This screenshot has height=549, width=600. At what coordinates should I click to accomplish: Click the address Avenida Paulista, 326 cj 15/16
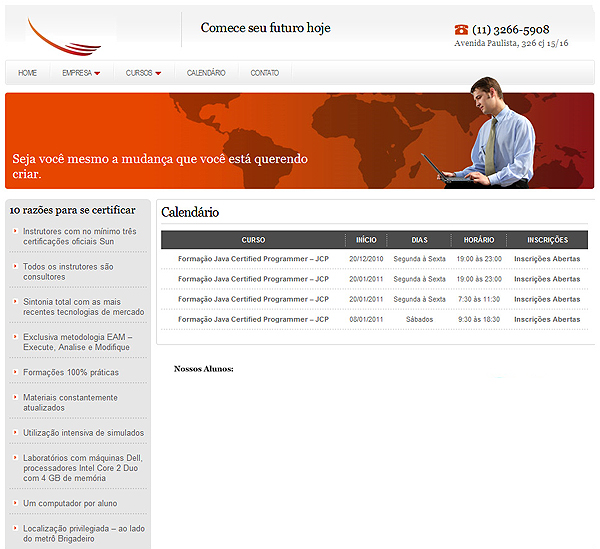511,43
